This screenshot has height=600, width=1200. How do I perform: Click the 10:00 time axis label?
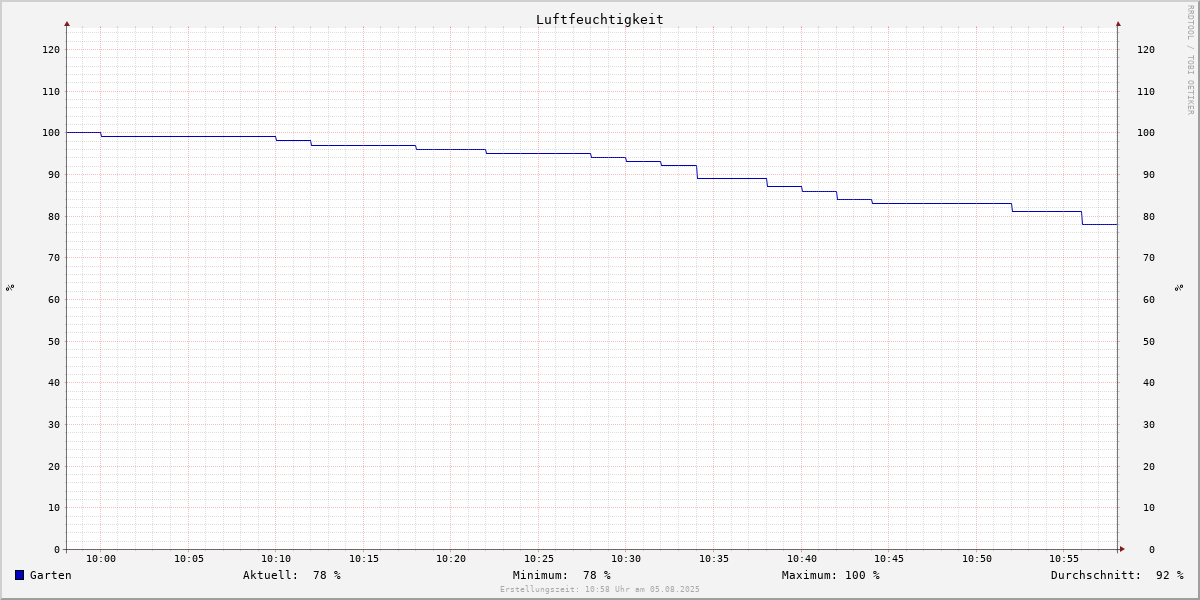101,559
